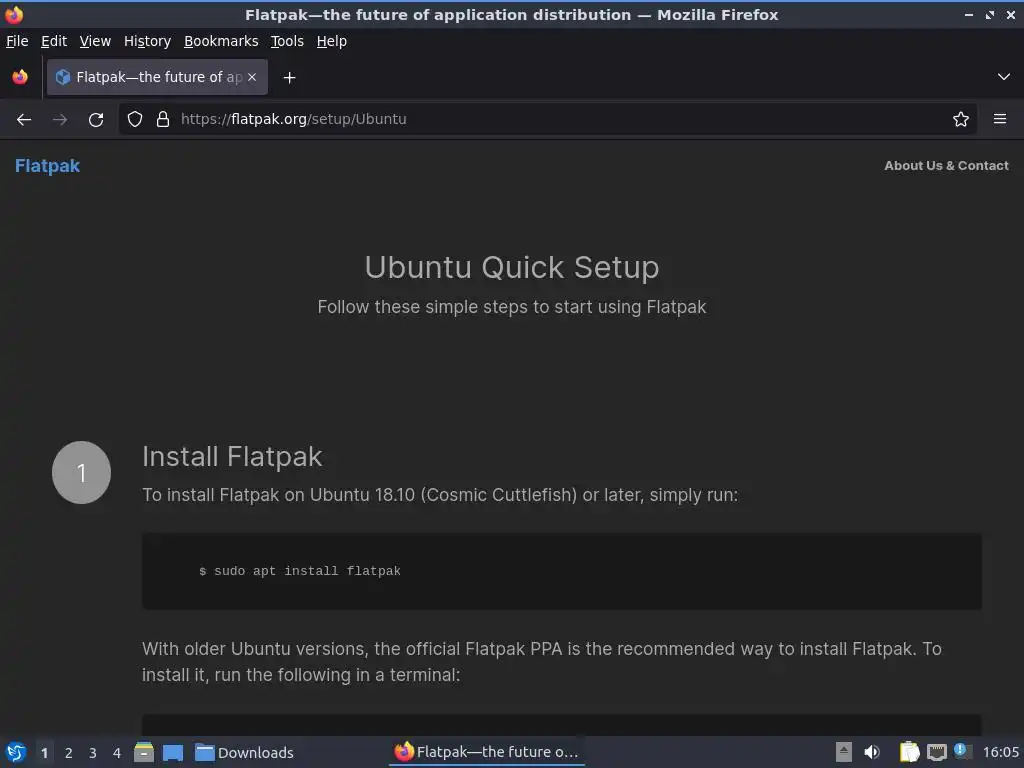1024x768 pixels.
Task: Click the 16:05 clock
Action: tap(1000, 752)
